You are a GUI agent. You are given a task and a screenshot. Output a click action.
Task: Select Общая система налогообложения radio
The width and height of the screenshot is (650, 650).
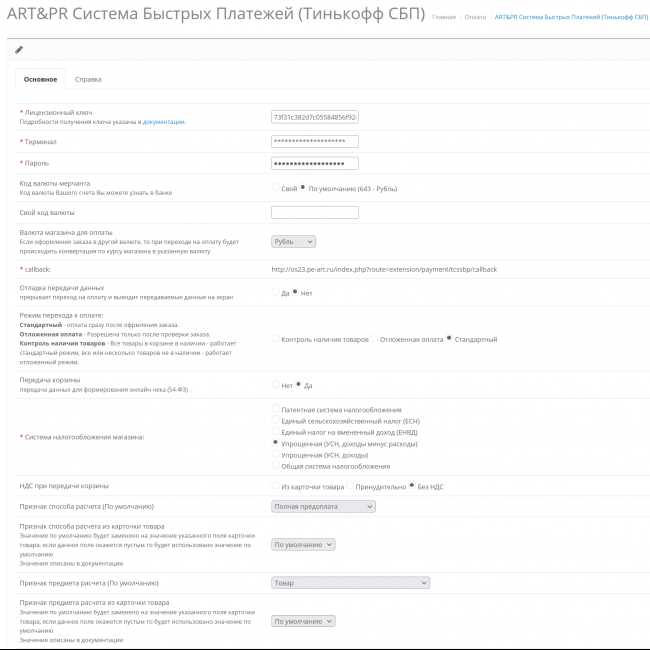[276, 466]
